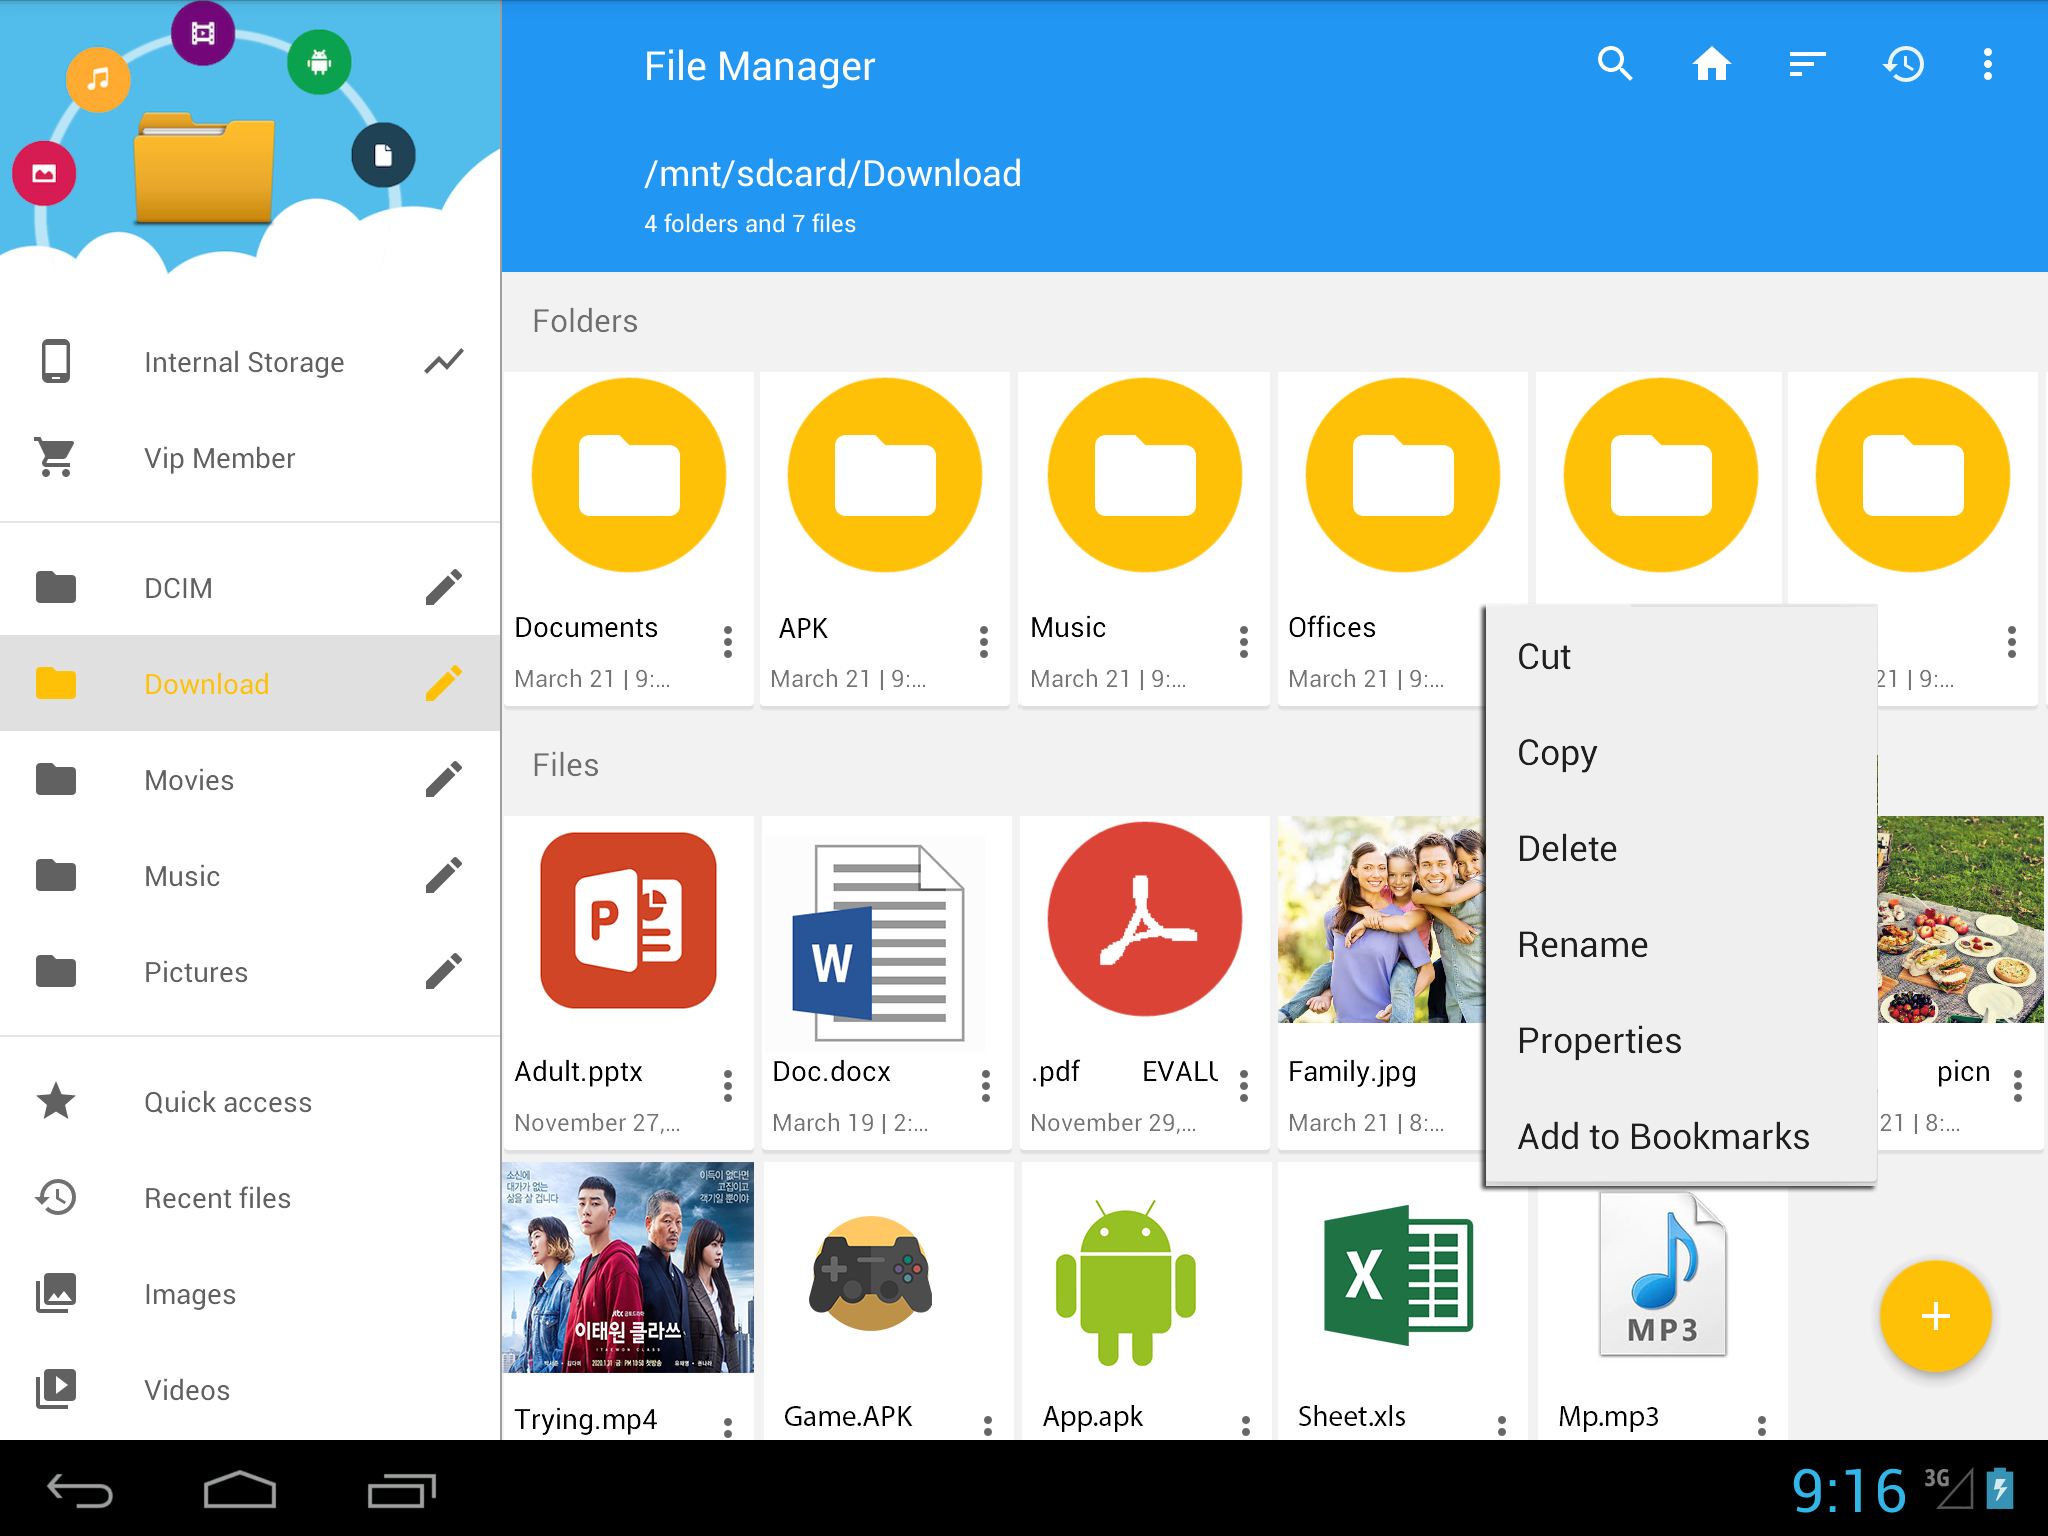Open the APK folder icon

click(x=885, y=475)
